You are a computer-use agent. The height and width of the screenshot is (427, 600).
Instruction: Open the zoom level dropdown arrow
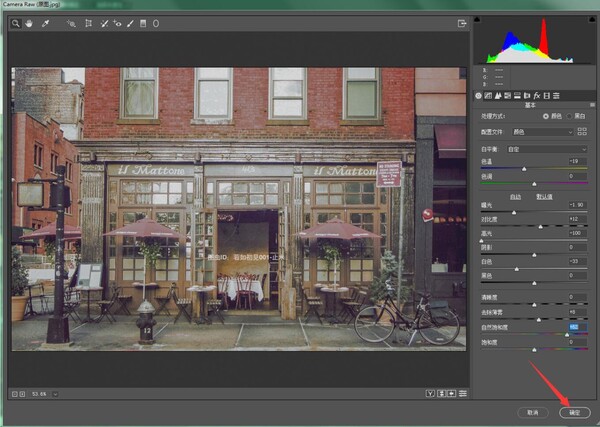[x=55, y=394]
